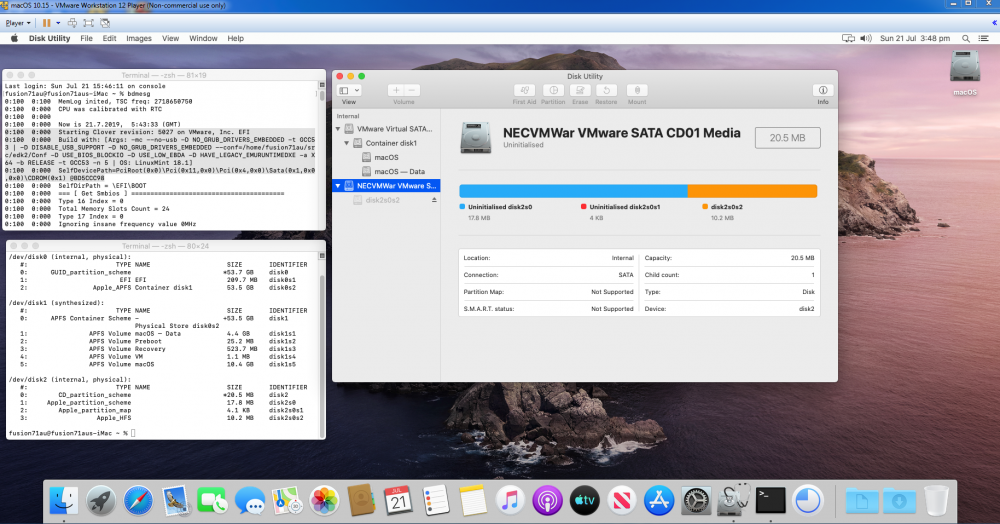Open Launchpad from the dock
Image resolution: width=1000 pixels, height=524 pixels.
tap(101, 501)
